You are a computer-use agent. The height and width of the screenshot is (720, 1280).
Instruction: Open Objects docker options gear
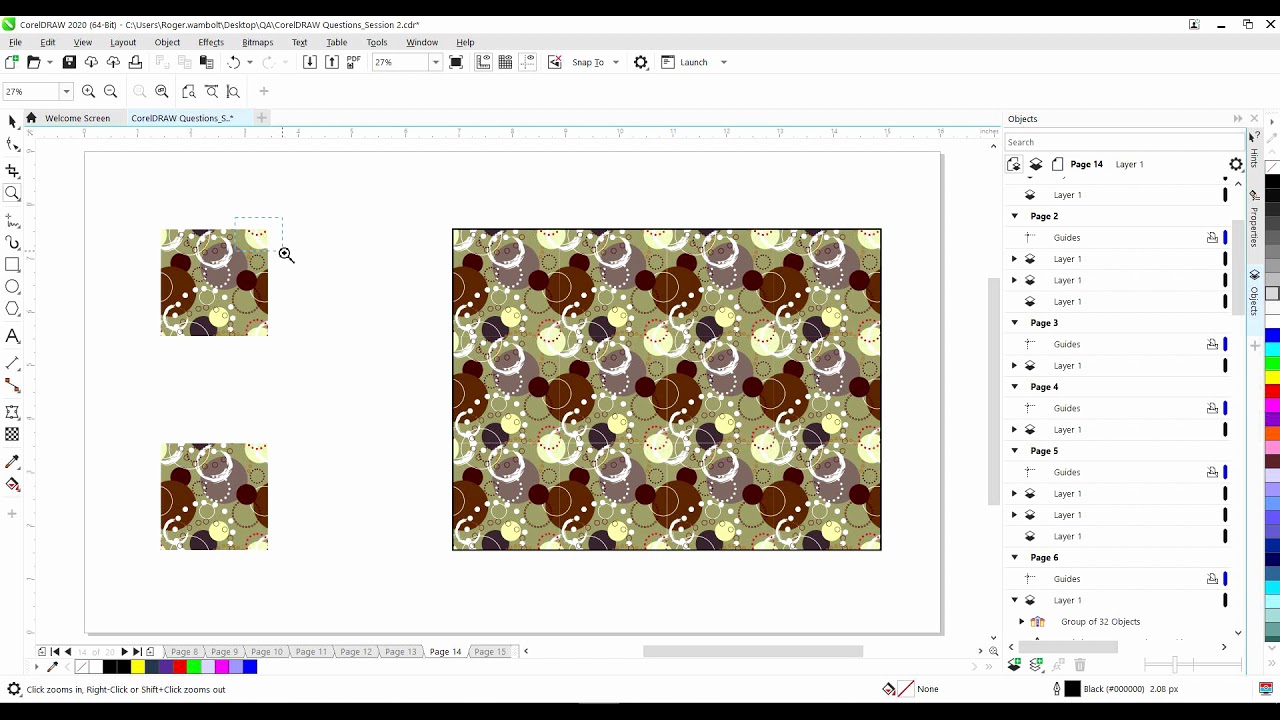(1236, 164)
